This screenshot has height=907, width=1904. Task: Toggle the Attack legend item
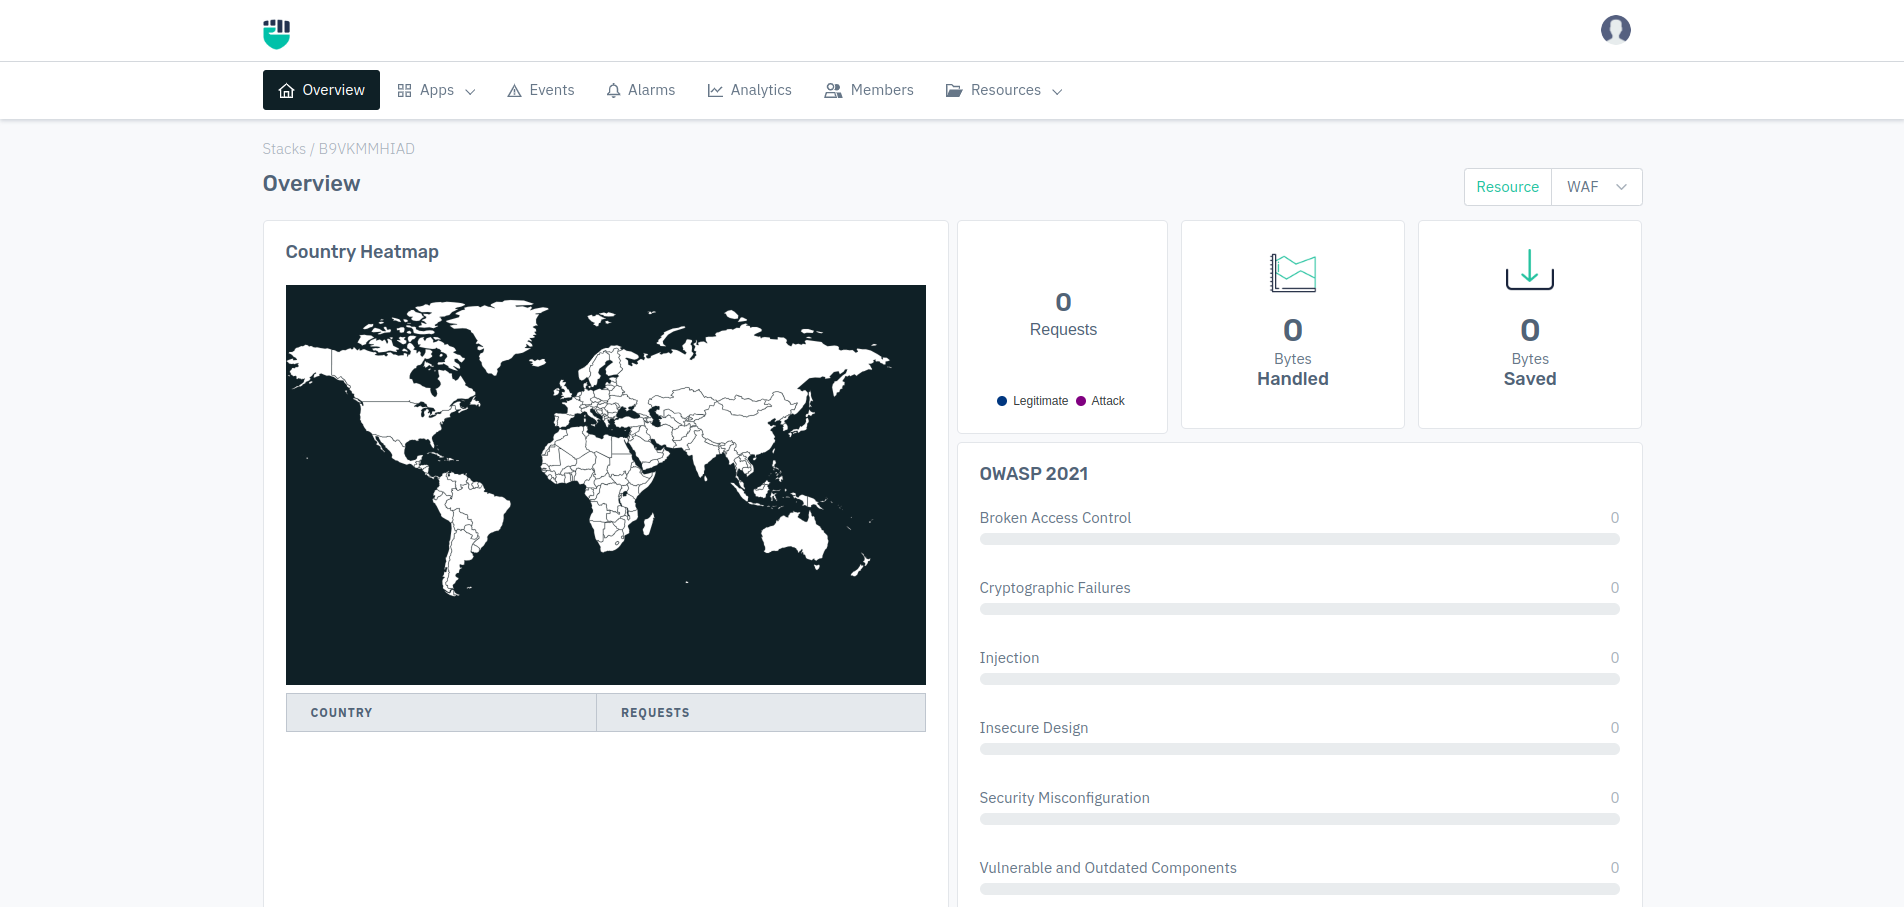[x=1100, y=401]
